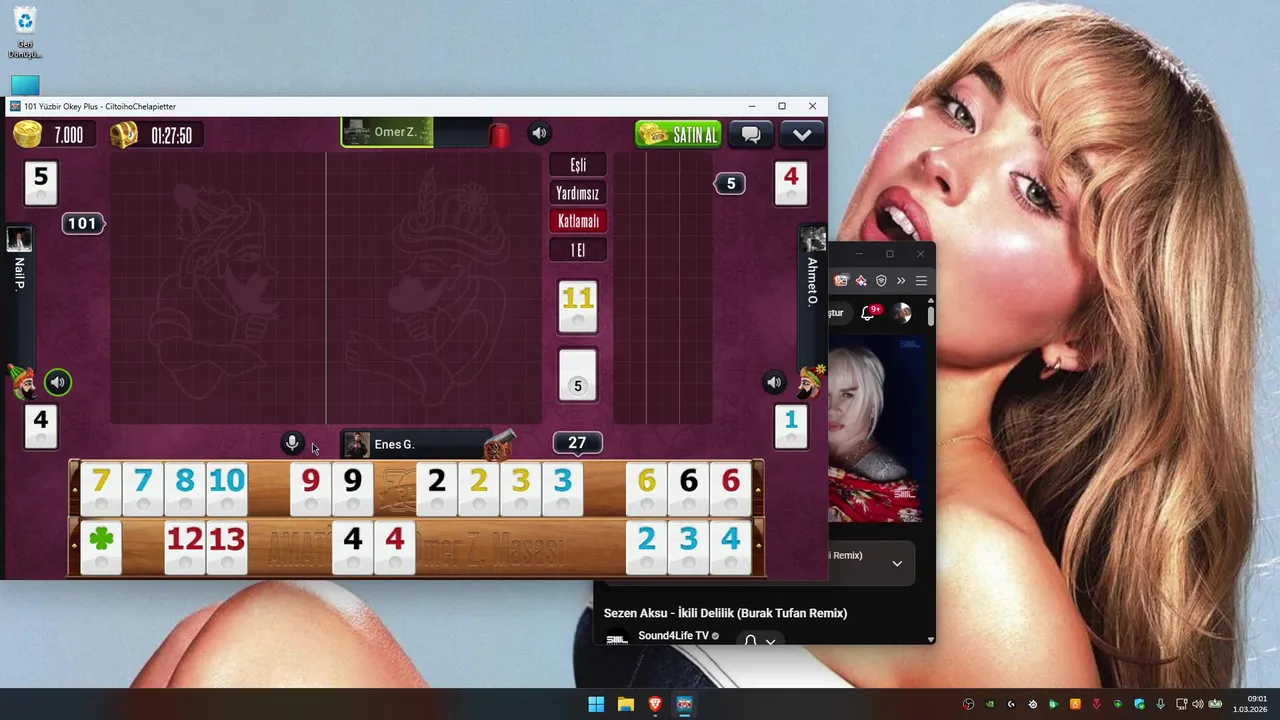Toggle Ahmet O.'s speaker icon on the right
Viewport: 1280px width, 720px height.
click(x=774, y=382)
